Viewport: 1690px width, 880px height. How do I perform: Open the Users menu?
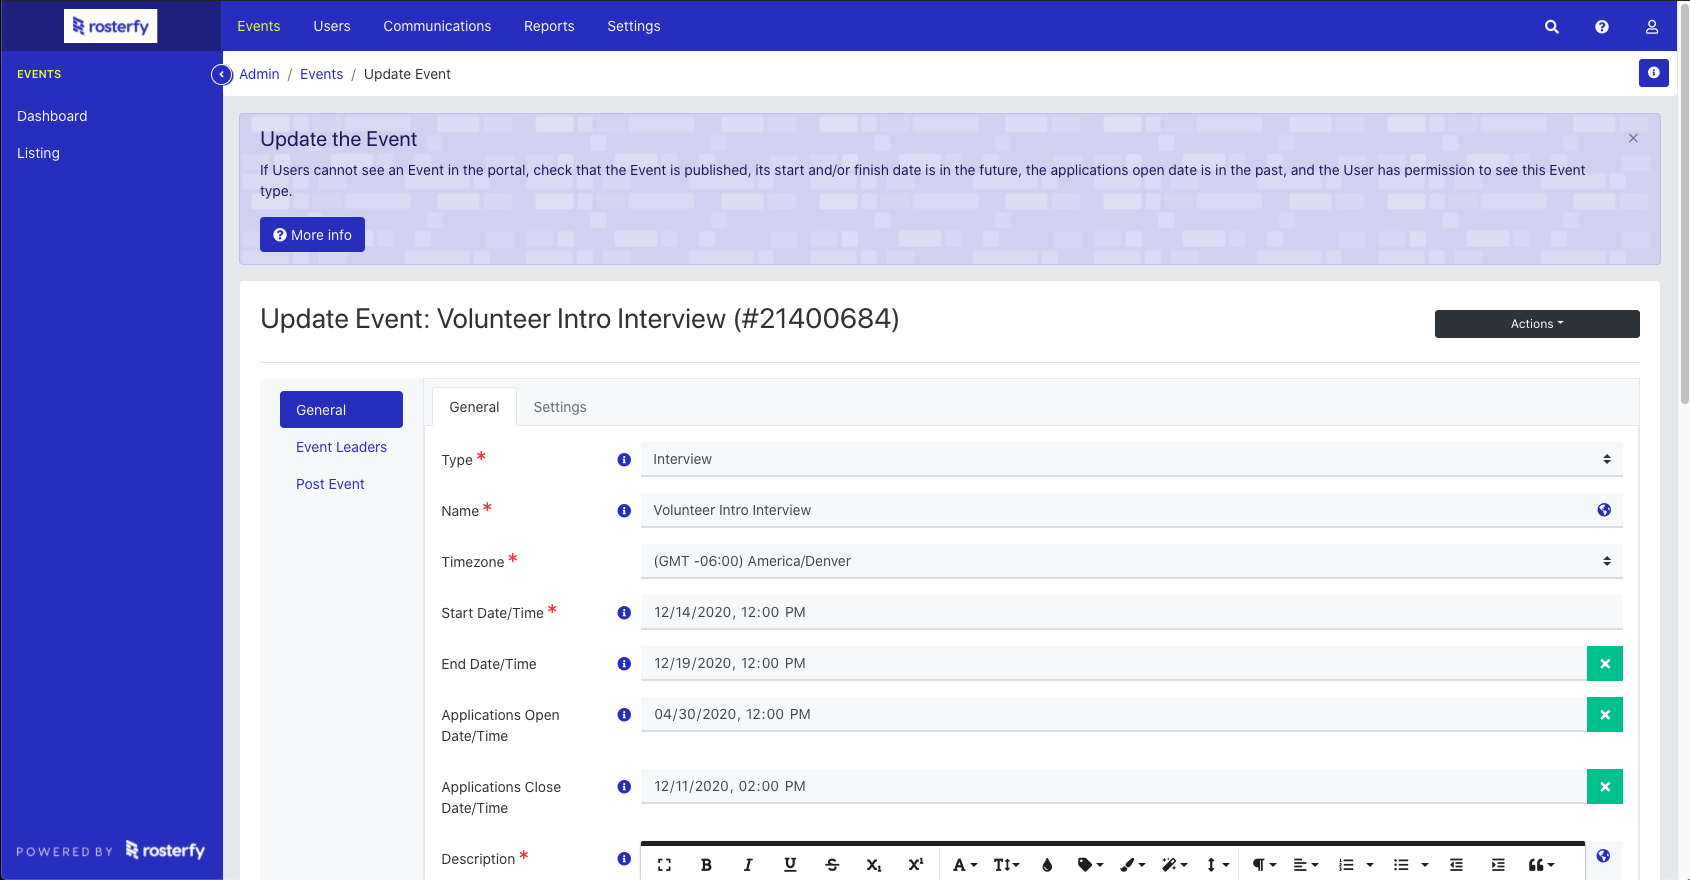point(332,26)
